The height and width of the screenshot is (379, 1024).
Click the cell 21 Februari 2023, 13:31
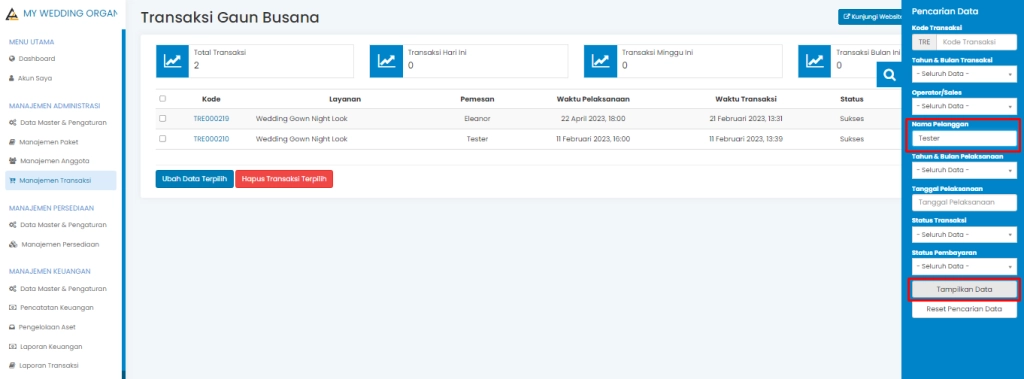(x=746, y=119)
